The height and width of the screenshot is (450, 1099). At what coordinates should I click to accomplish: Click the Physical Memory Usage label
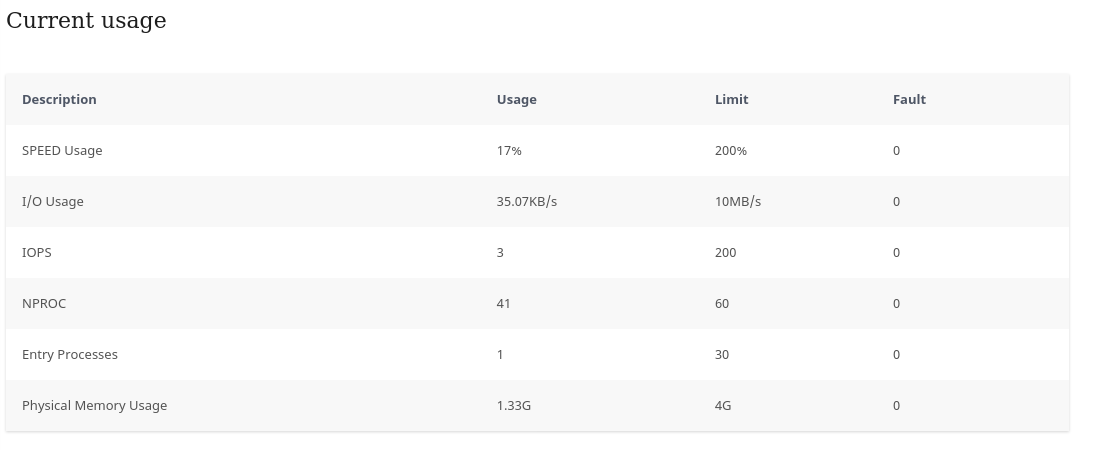pyautogui.click(x=95, y=406)
